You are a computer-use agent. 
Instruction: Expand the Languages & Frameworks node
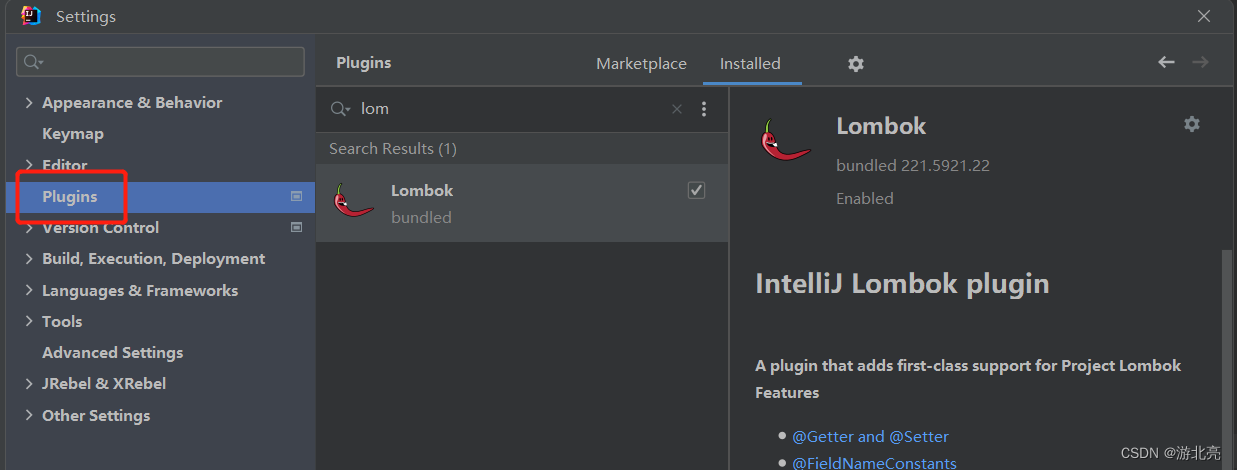29,291
